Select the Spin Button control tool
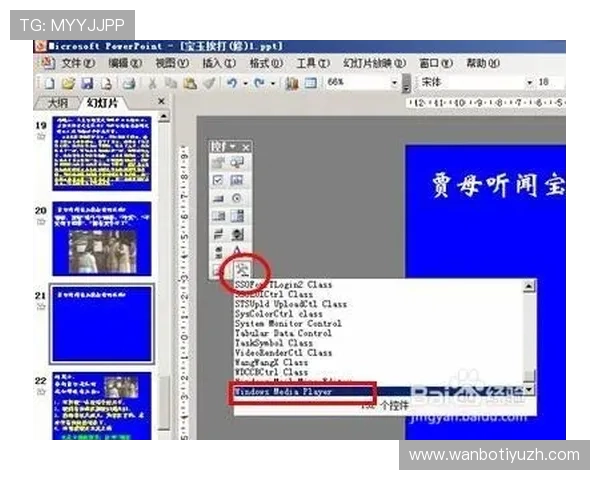Viewport: 600px width, 480px height. coord(237,234)
